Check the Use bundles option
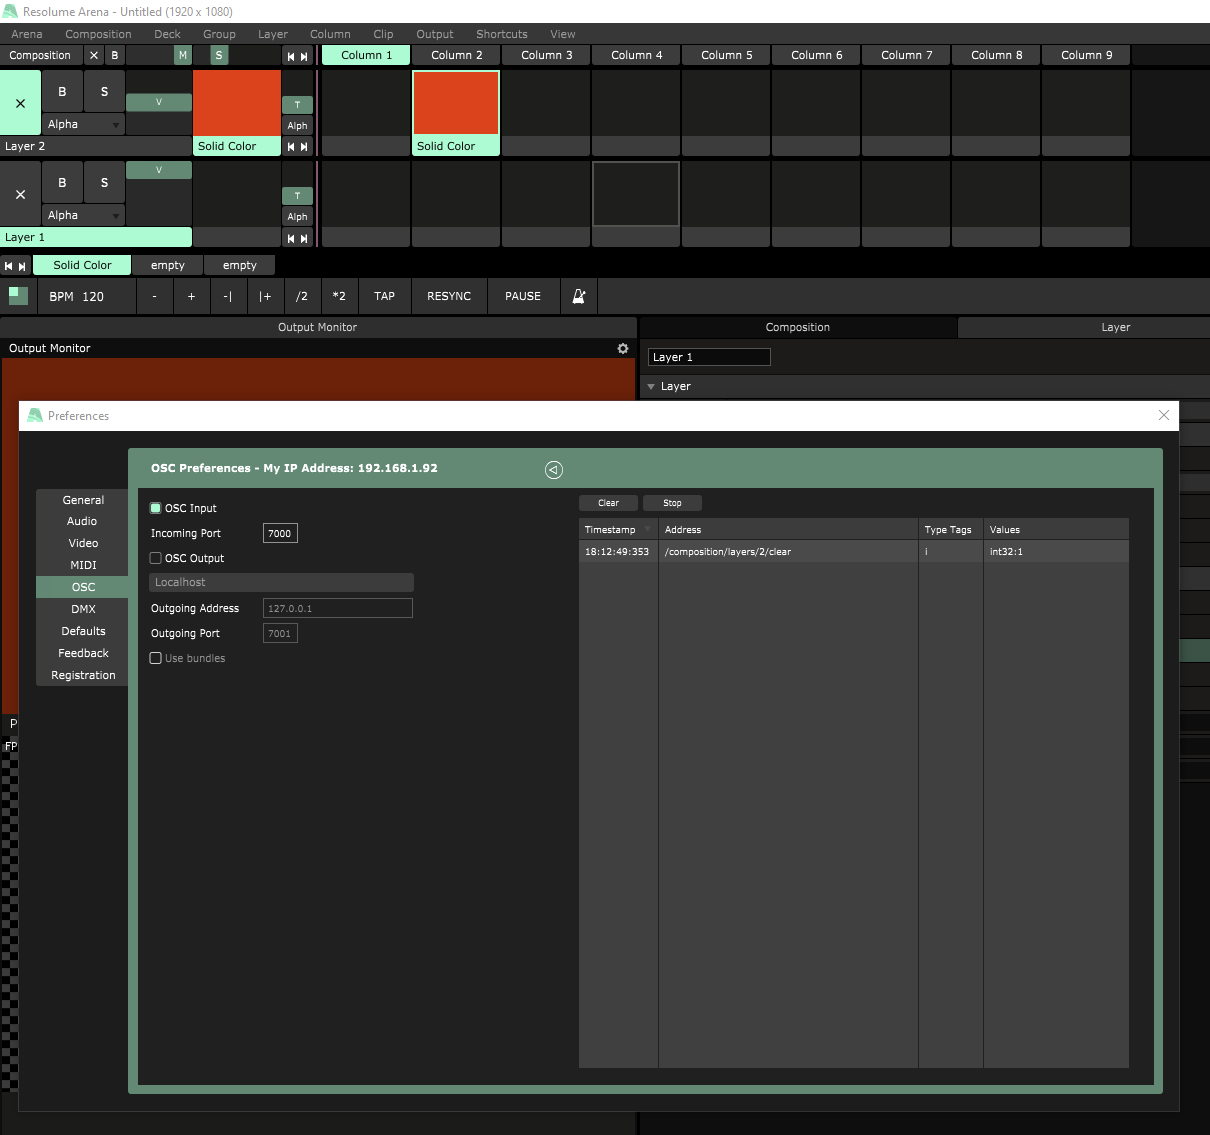1210x1135 pixels. [x=156, y=658]
